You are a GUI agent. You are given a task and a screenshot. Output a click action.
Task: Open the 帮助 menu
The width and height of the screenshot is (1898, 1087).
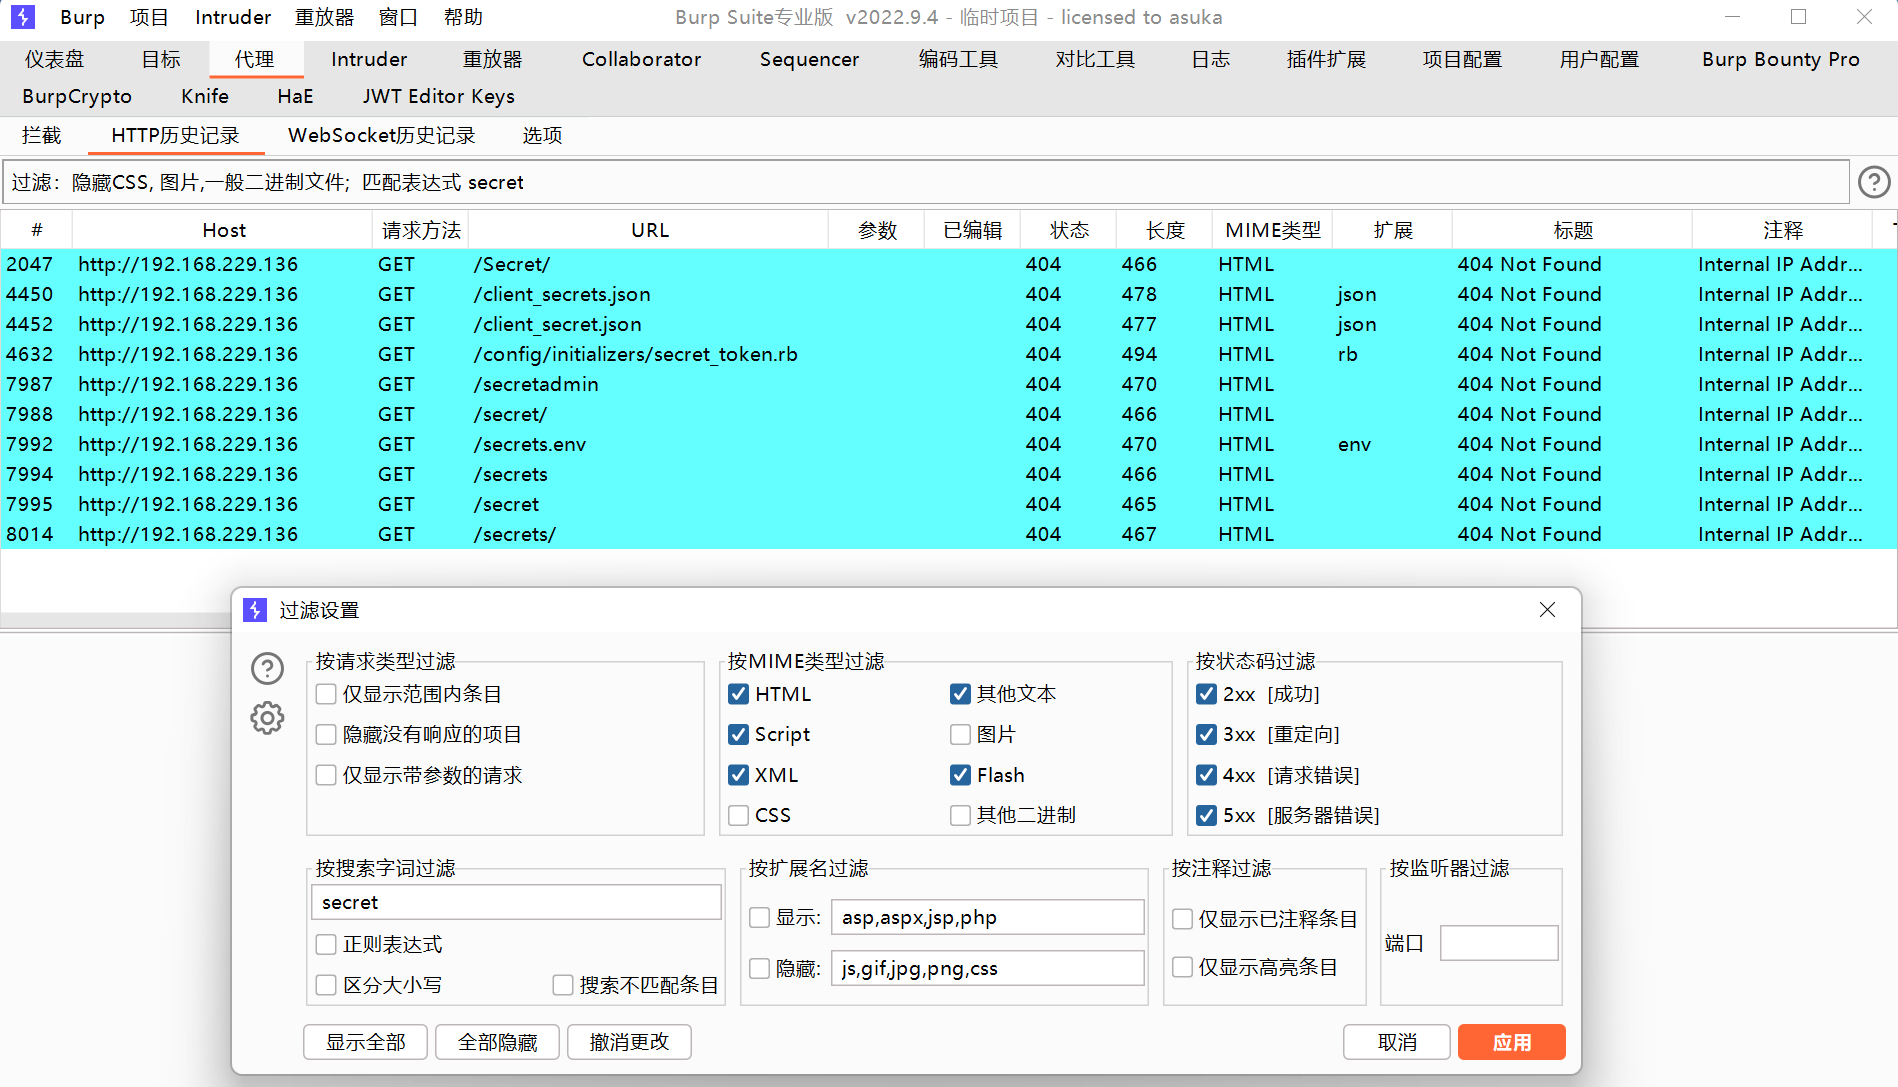[463, 17]
